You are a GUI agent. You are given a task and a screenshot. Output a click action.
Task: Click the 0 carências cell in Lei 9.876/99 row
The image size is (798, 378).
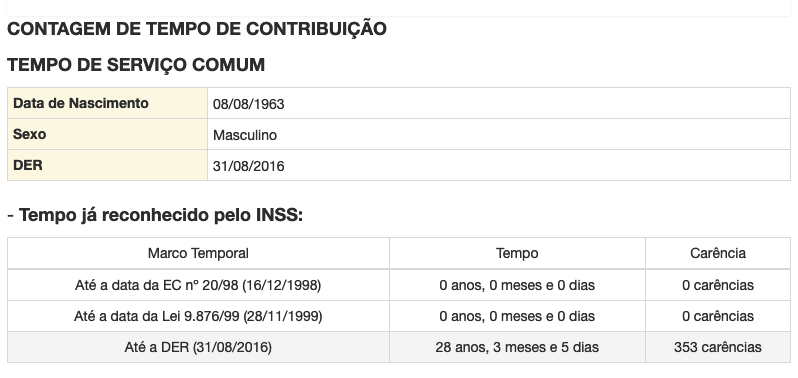coord(718,316)
